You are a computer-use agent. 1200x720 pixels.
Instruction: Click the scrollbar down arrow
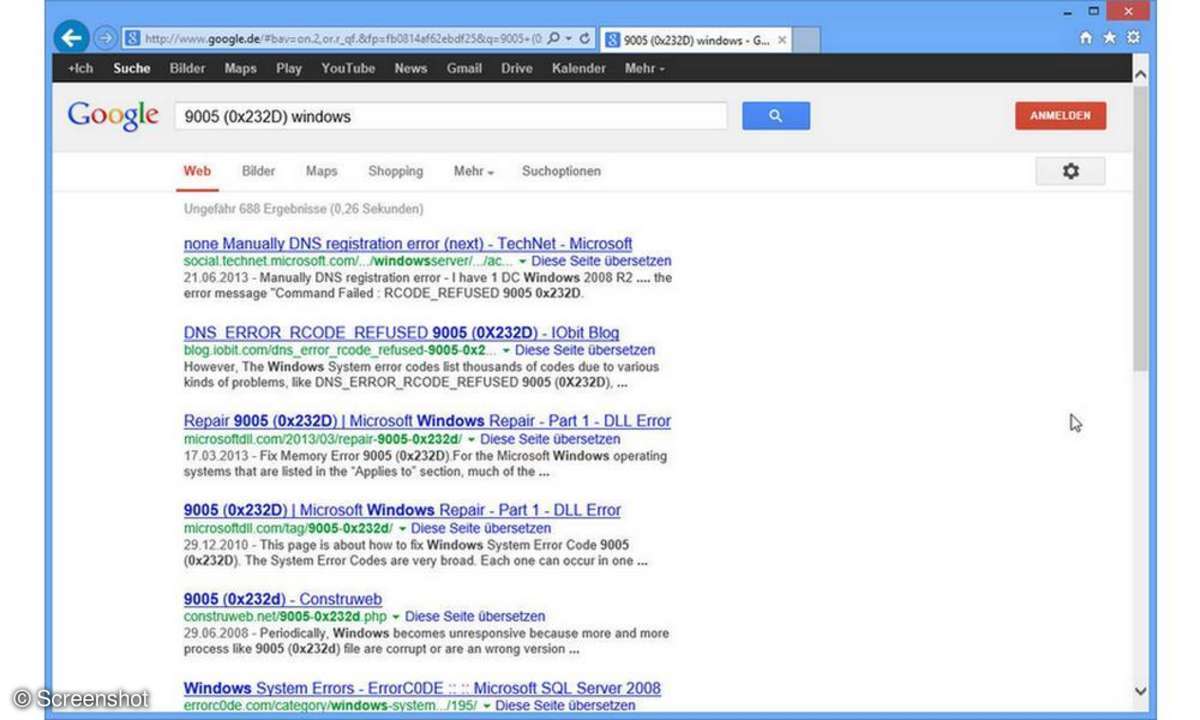tap(1140, 692)
